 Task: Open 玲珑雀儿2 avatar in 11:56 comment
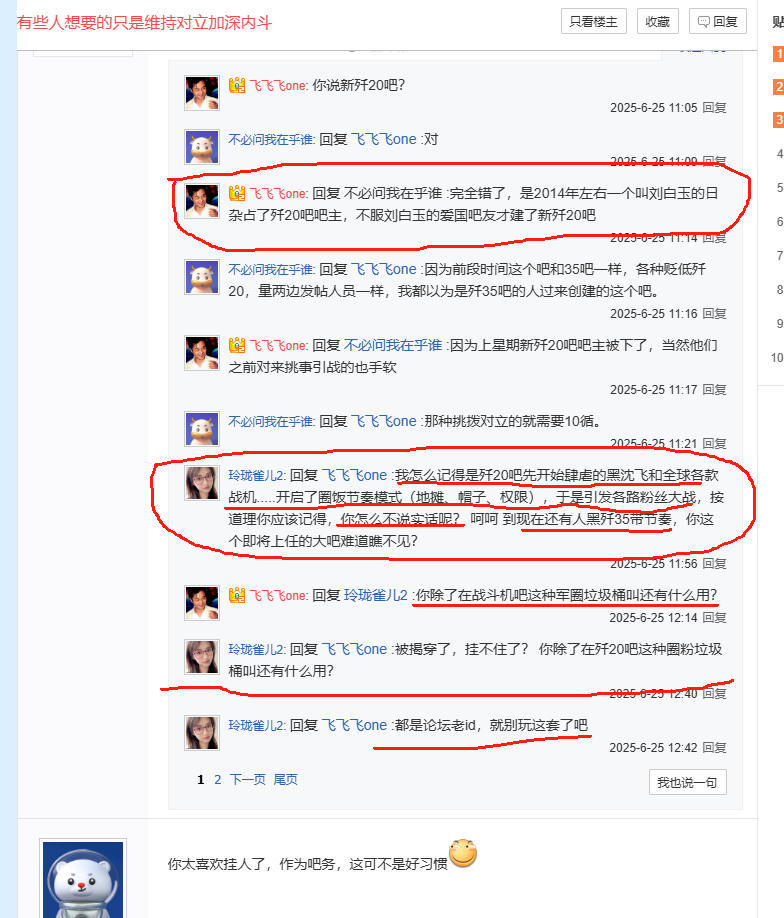(x=202, y=482)
